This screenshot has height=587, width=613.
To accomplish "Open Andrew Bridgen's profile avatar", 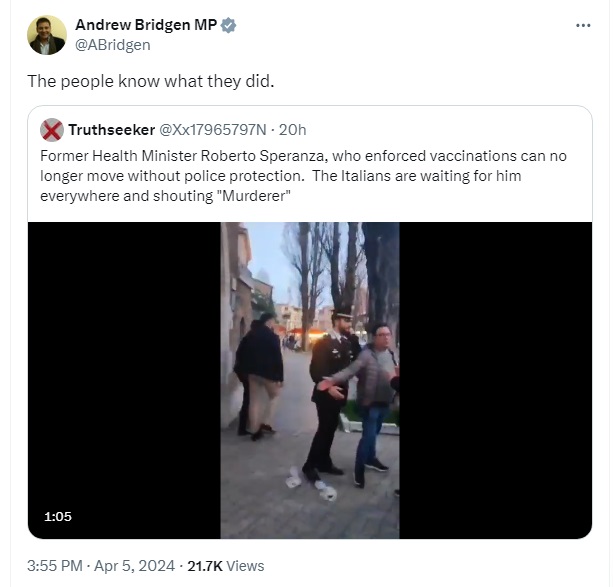I will click(47, 35).
